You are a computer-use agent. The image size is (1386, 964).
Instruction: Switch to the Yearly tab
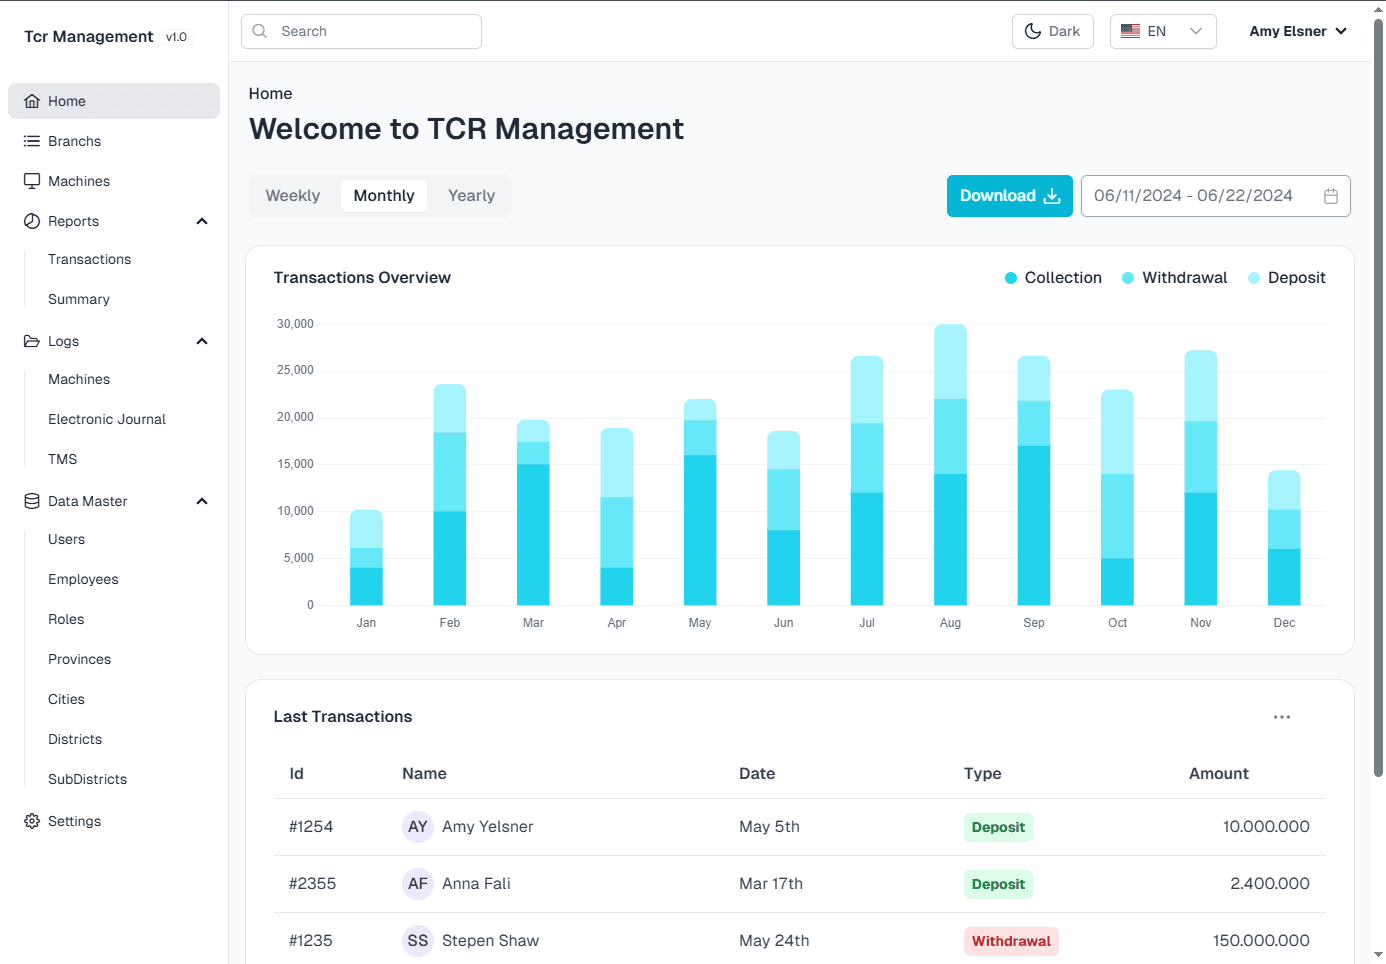click(x=471, y=196)
